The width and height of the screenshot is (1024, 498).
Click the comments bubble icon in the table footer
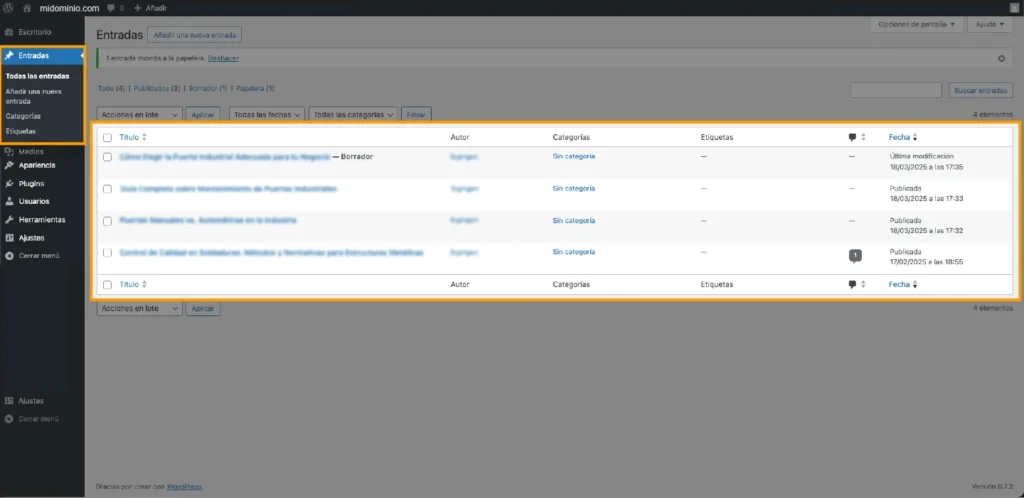(x=852, y=285)
